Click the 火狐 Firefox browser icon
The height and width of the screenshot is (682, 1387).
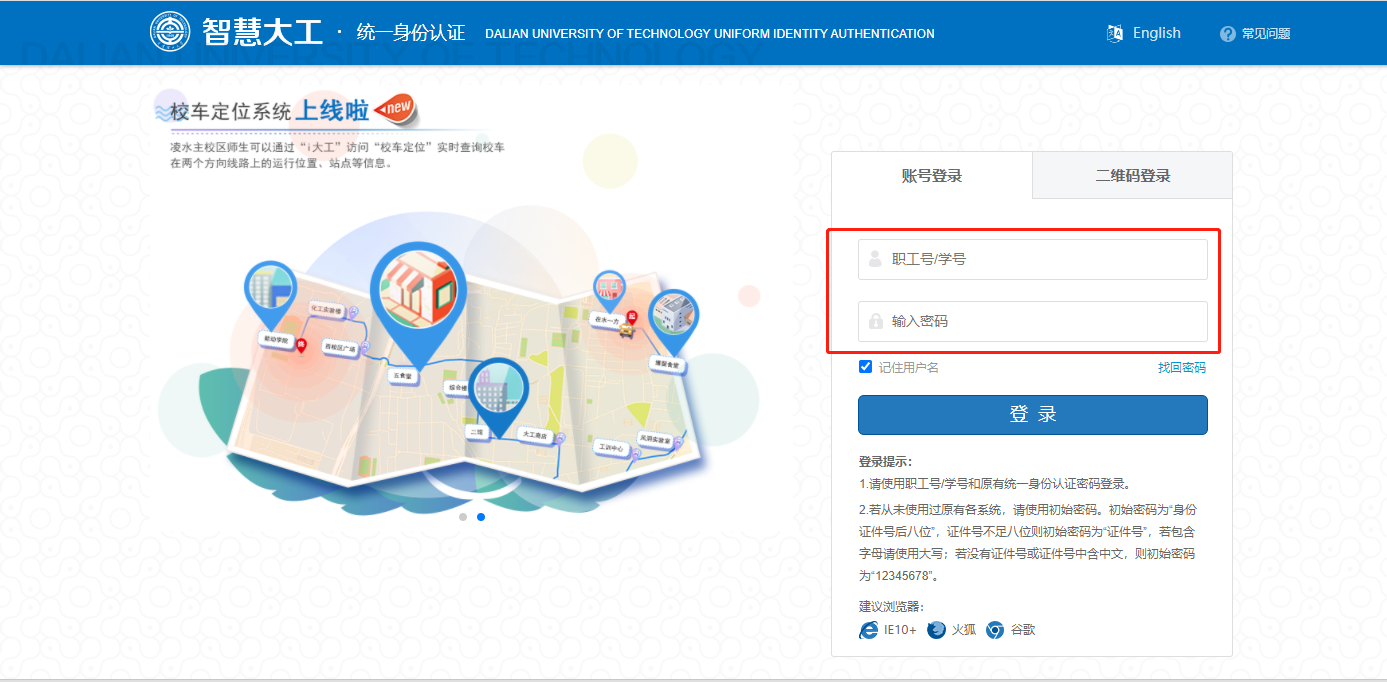coord(936,630)
